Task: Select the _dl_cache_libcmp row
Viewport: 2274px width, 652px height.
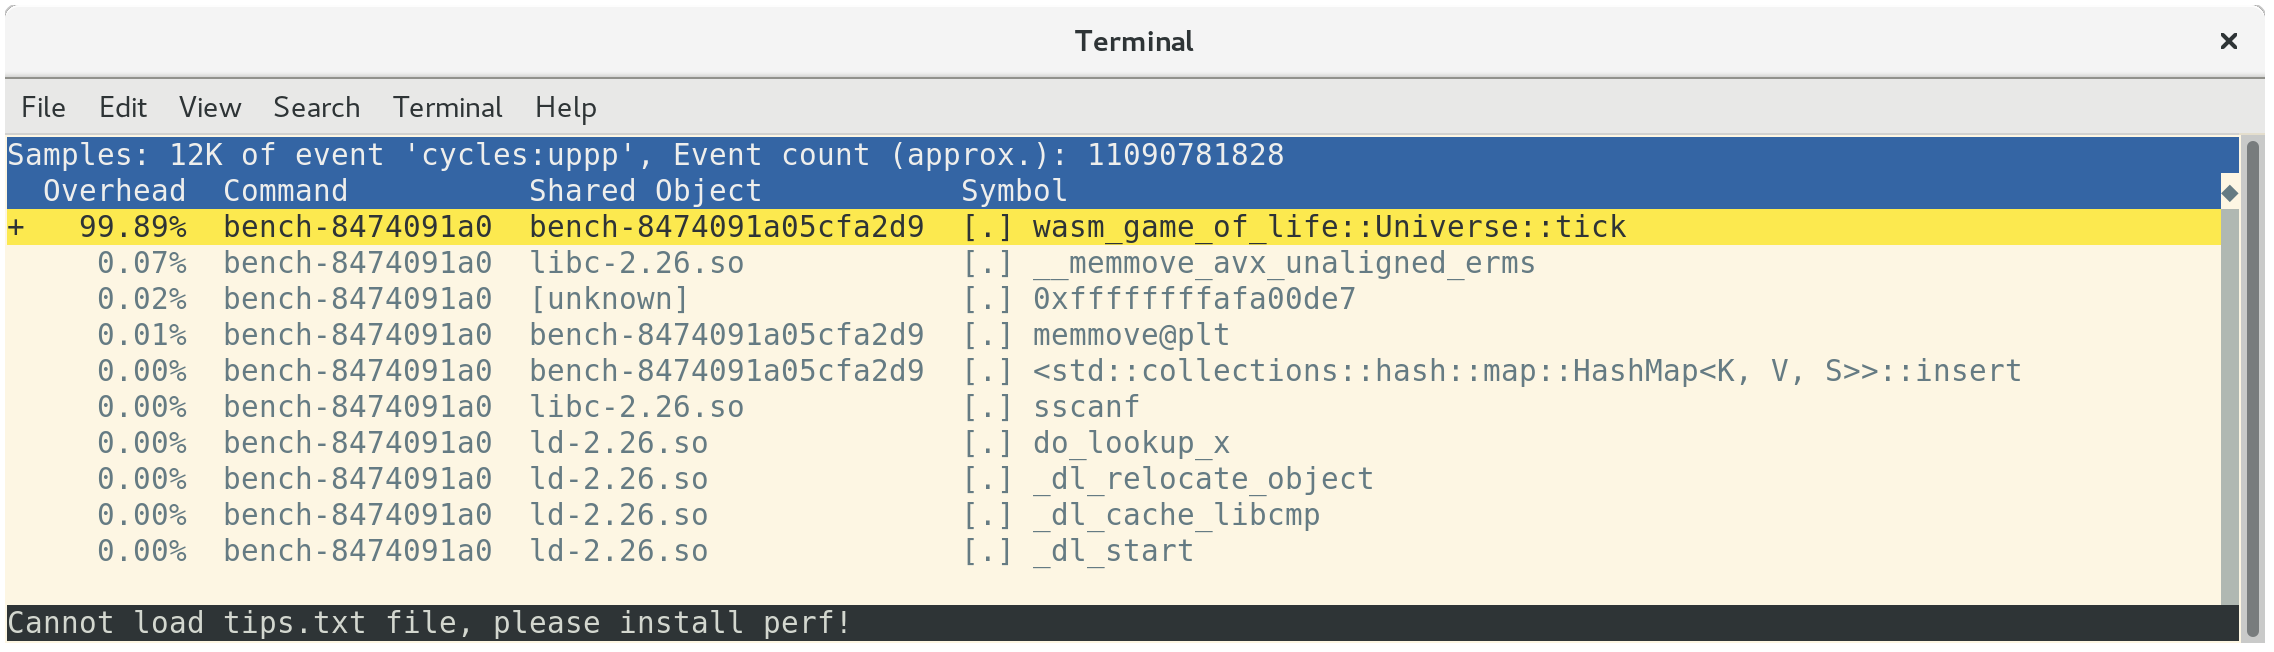Action: [1175, 516]
